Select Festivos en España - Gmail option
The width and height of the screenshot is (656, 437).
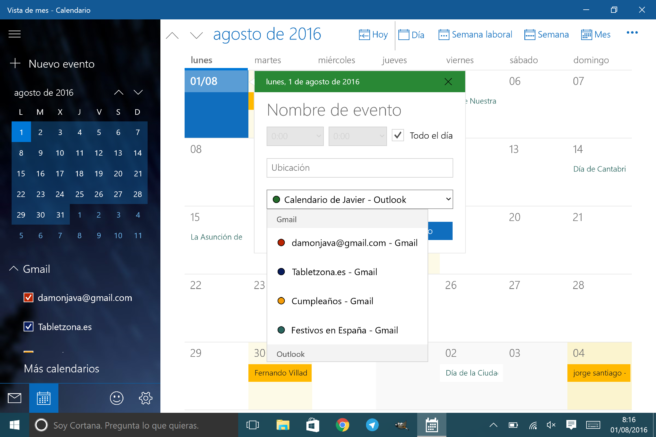(347, 330)
